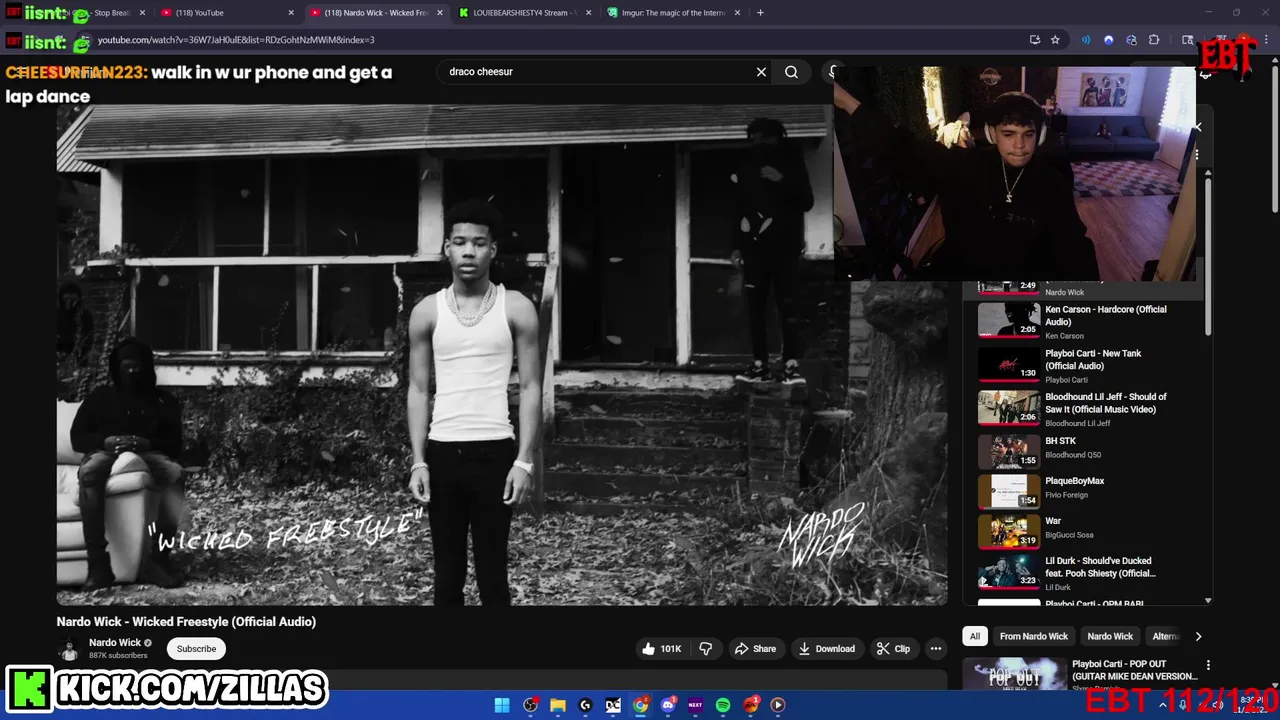This screenshot has width=1280, height=720.
Task: Close the Imgur tab
Action: pyautogui.click(x=738, y=13)
